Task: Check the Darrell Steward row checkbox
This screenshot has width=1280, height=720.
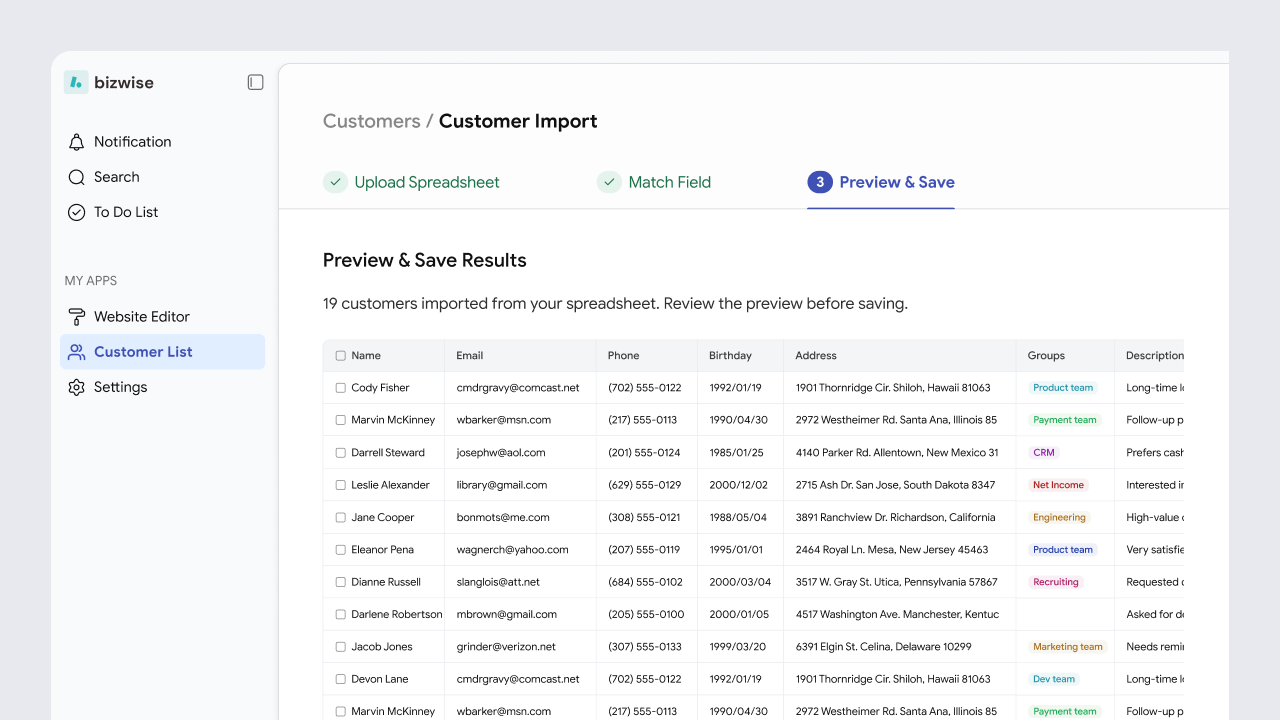Action: pos(341,453)
